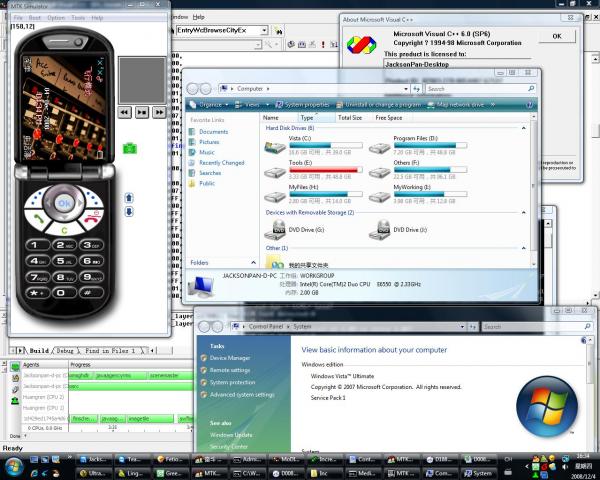The width and height of the screenshot is (600, 480).
Task: Click the Windows Start orb
Action: 14,467
